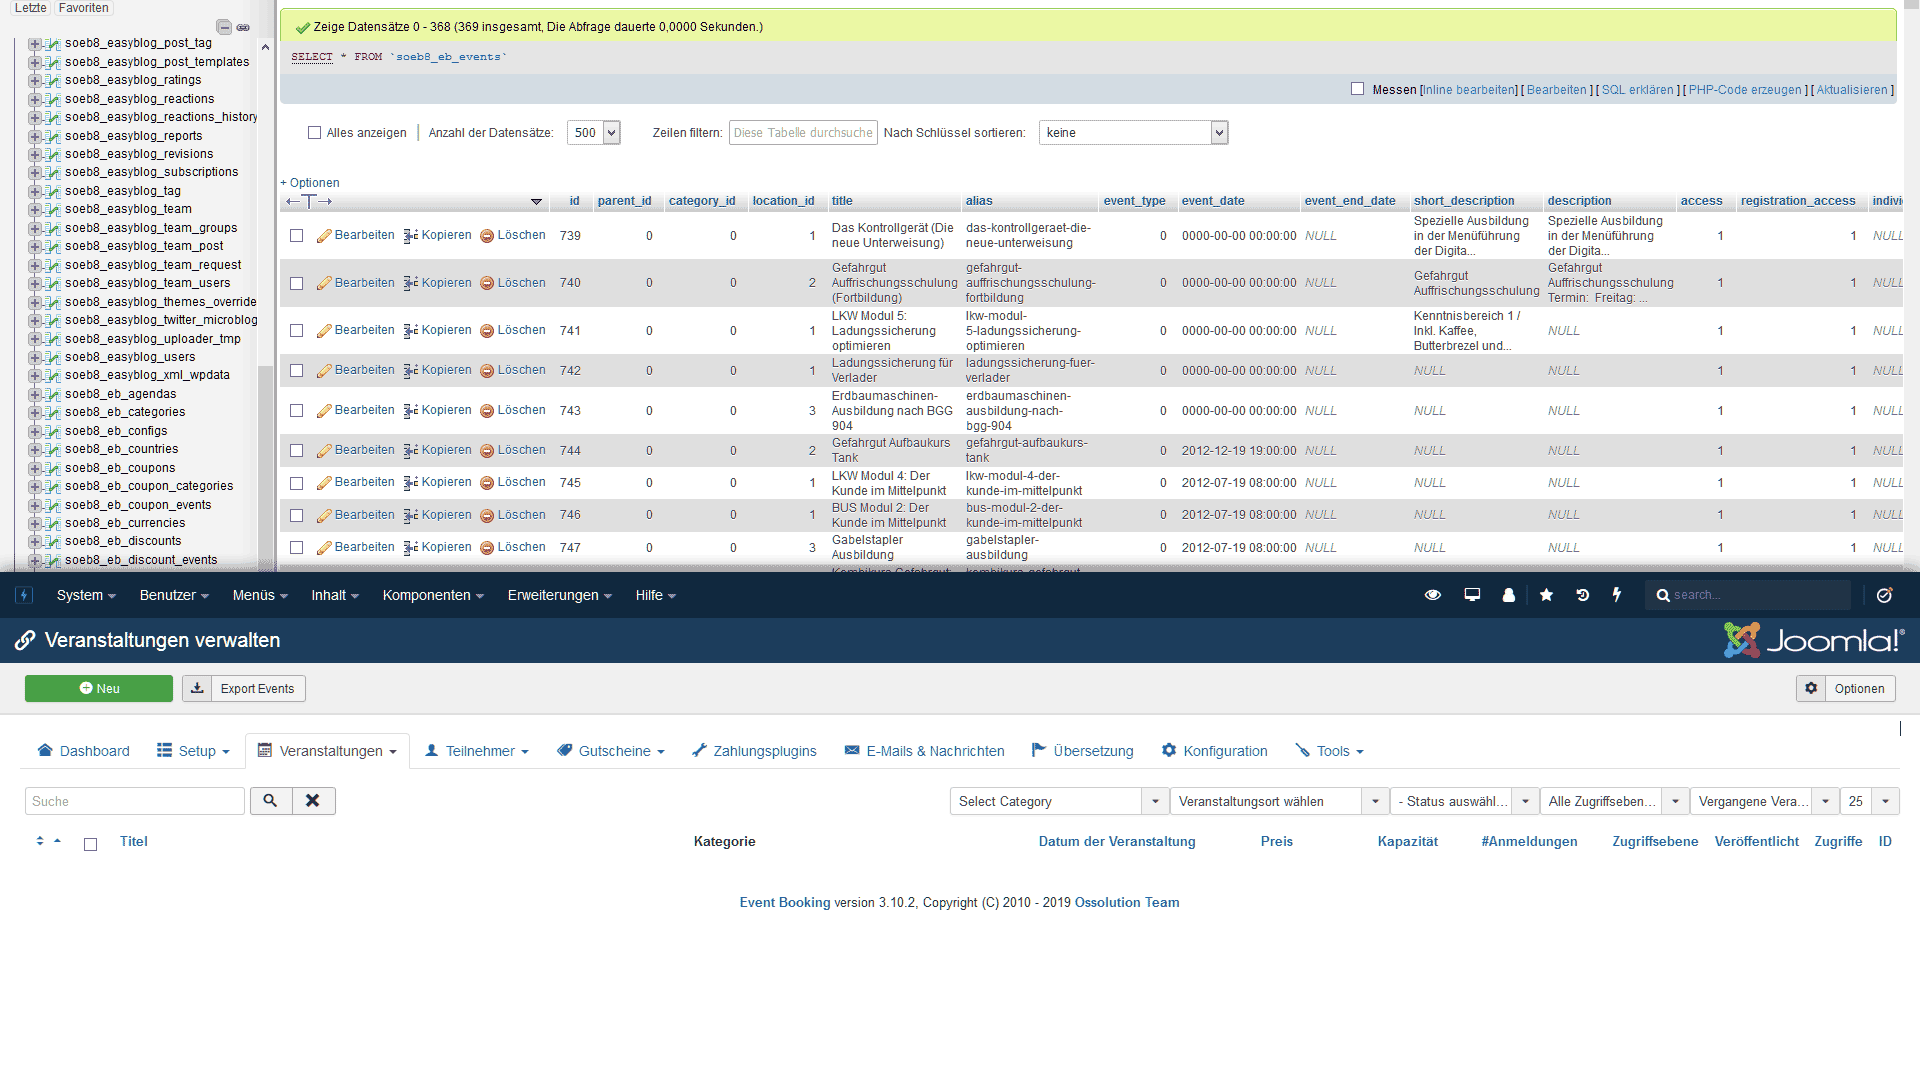The width and height of the screenshot is (1920, 1080).
Task: Enable the Alles anzeigen checkbox
Action: coord(314,133)
